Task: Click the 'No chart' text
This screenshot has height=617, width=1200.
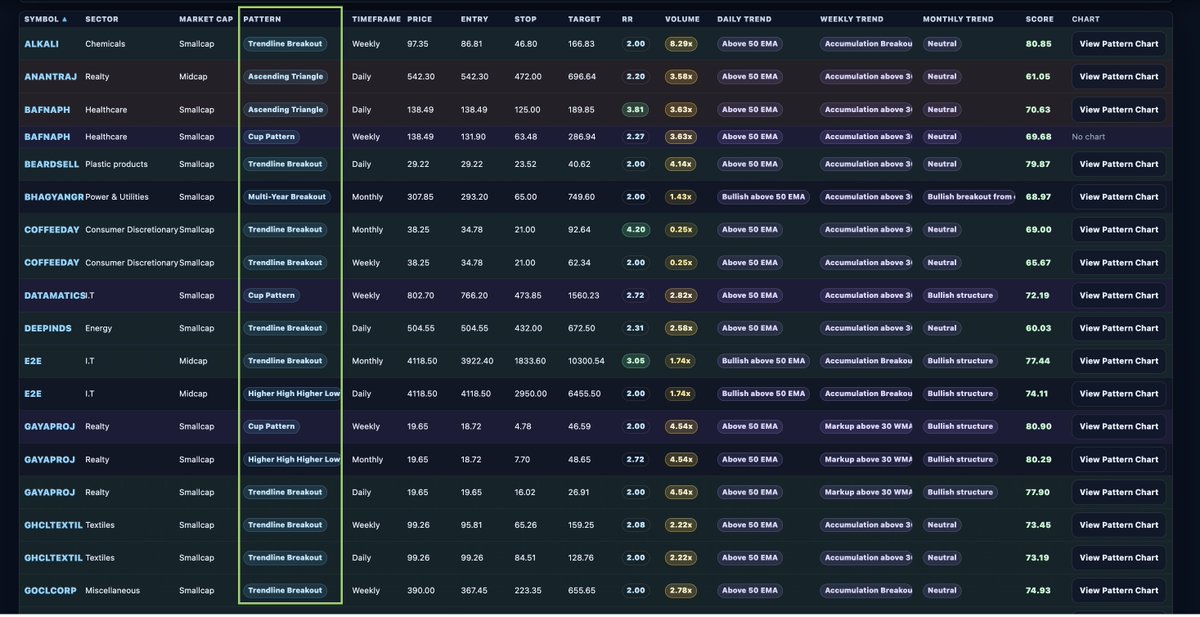Action: 1089,137
